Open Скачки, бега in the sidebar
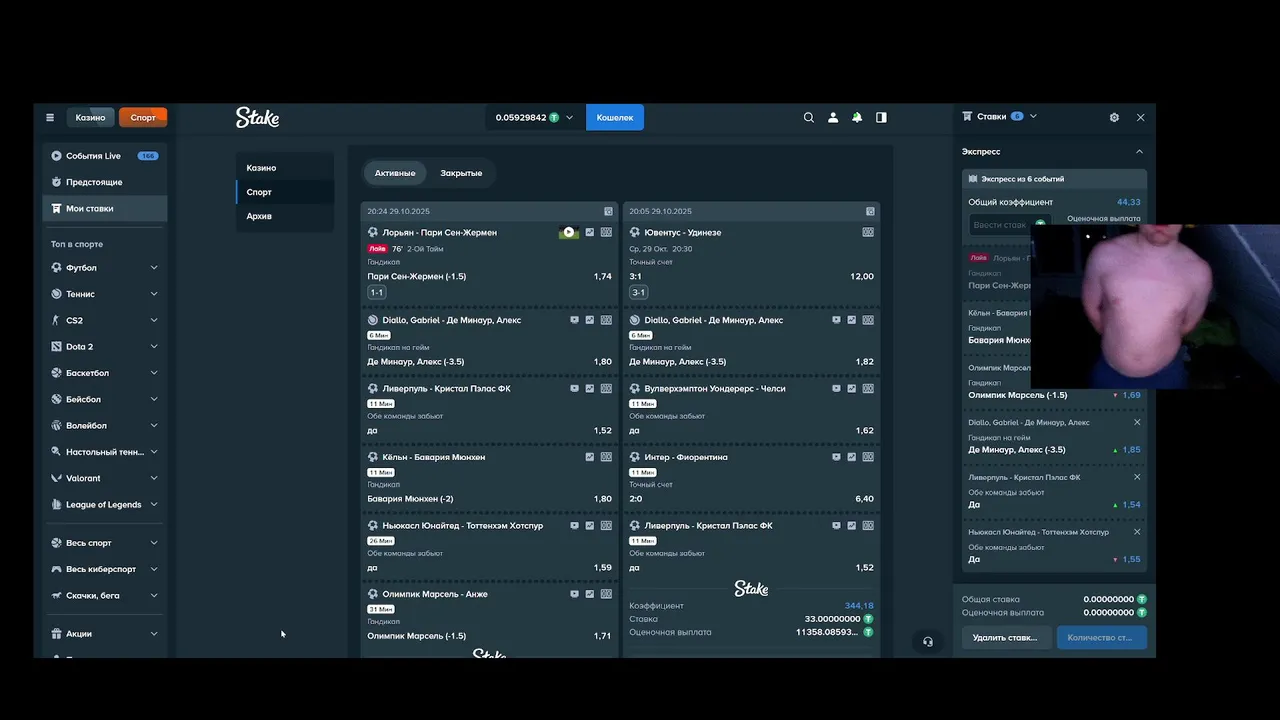1280x720 pixels. point(105,595)
